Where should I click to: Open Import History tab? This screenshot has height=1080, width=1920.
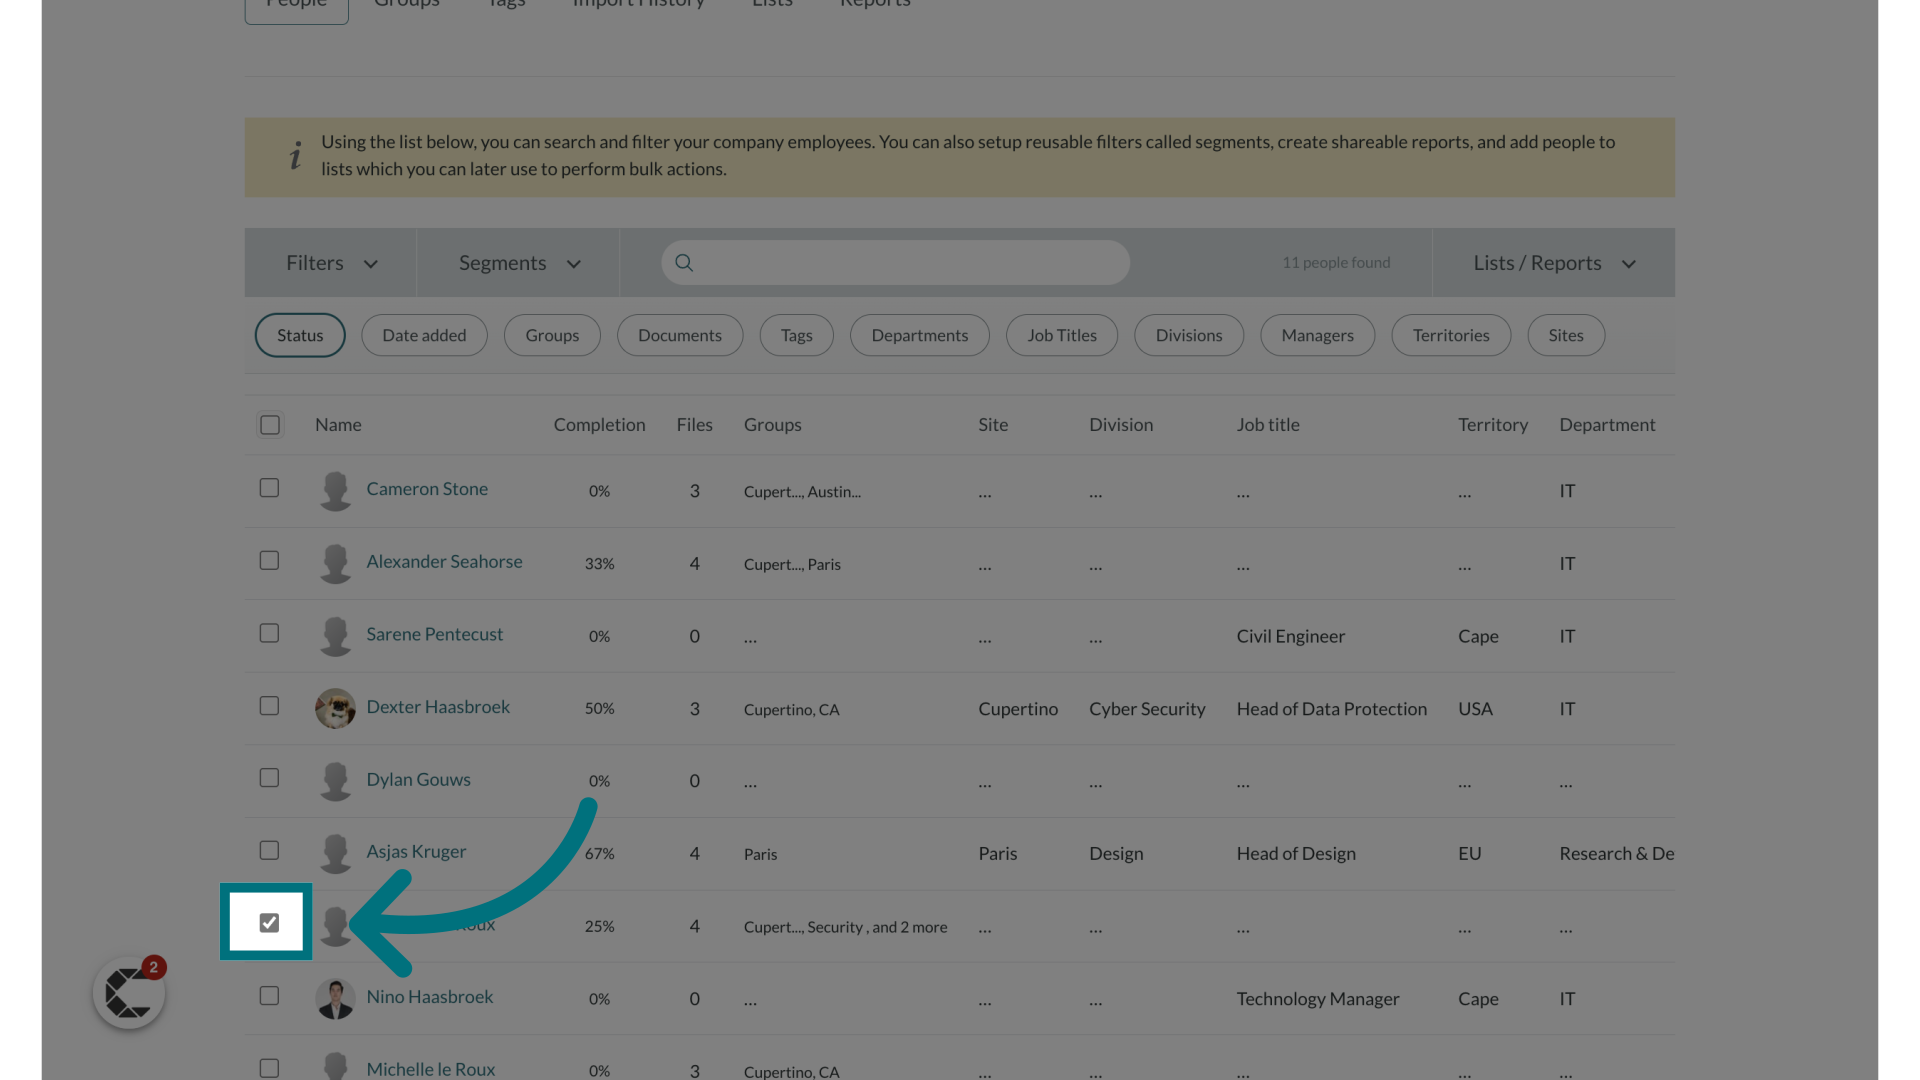(x=638, y=5)
